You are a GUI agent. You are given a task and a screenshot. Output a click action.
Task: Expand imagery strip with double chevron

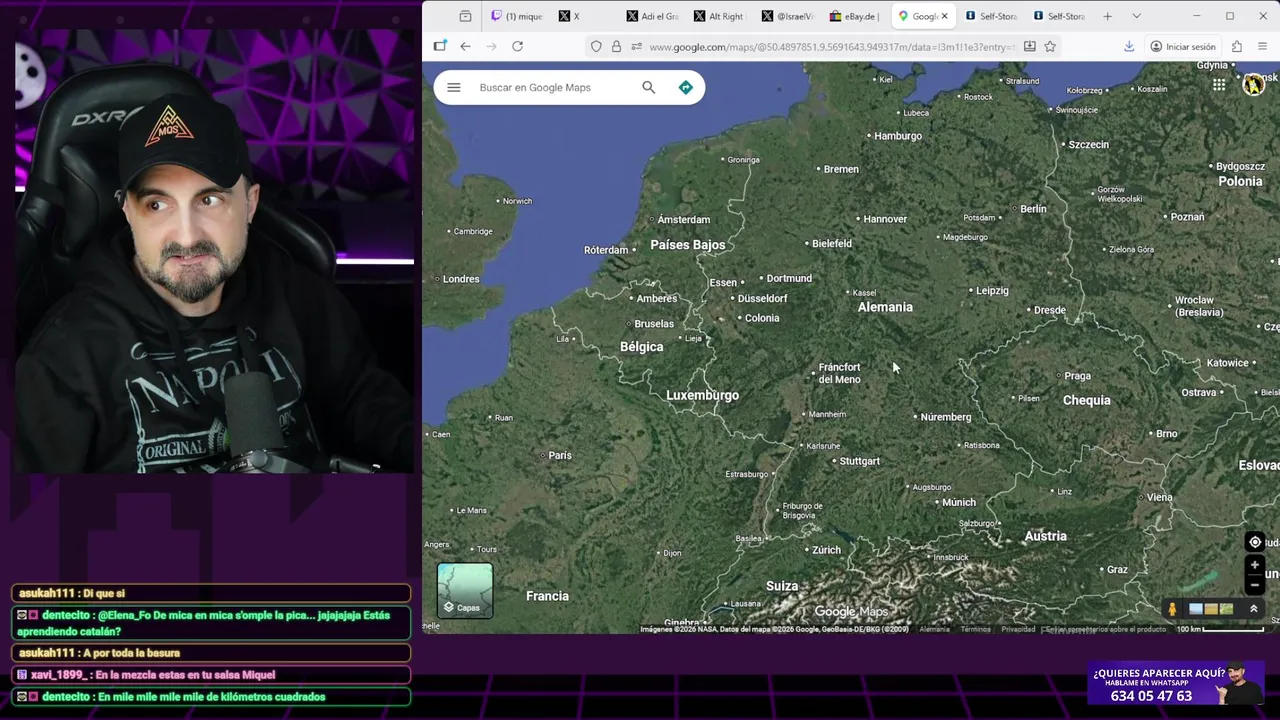tap(1253, 609)
